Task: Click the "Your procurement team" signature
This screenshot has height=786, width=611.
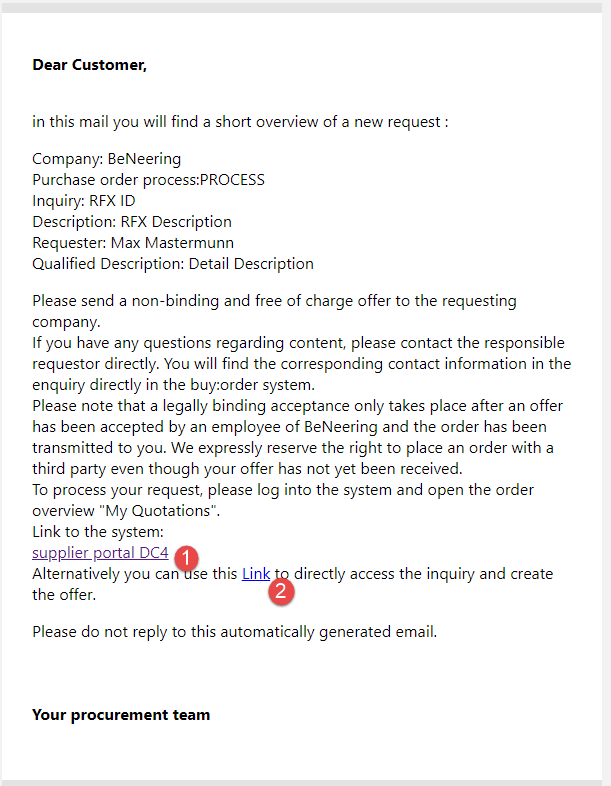Action: pos(121,714)
